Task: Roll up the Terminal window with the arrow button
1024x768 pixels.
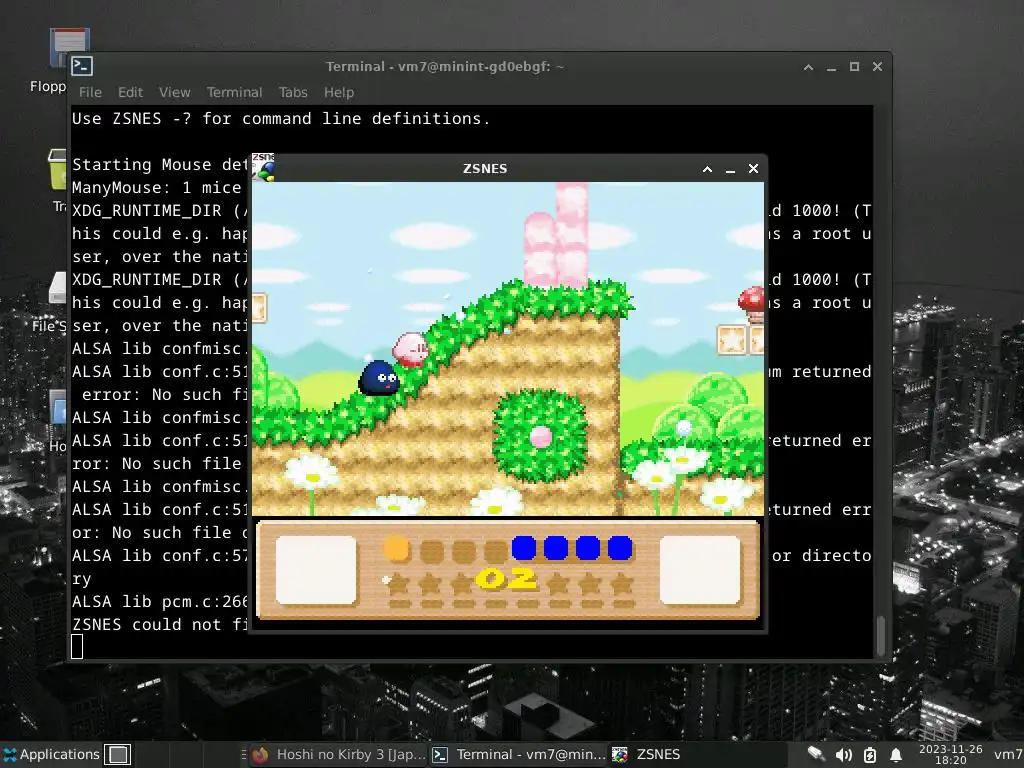Action: [x=808, y=67]
